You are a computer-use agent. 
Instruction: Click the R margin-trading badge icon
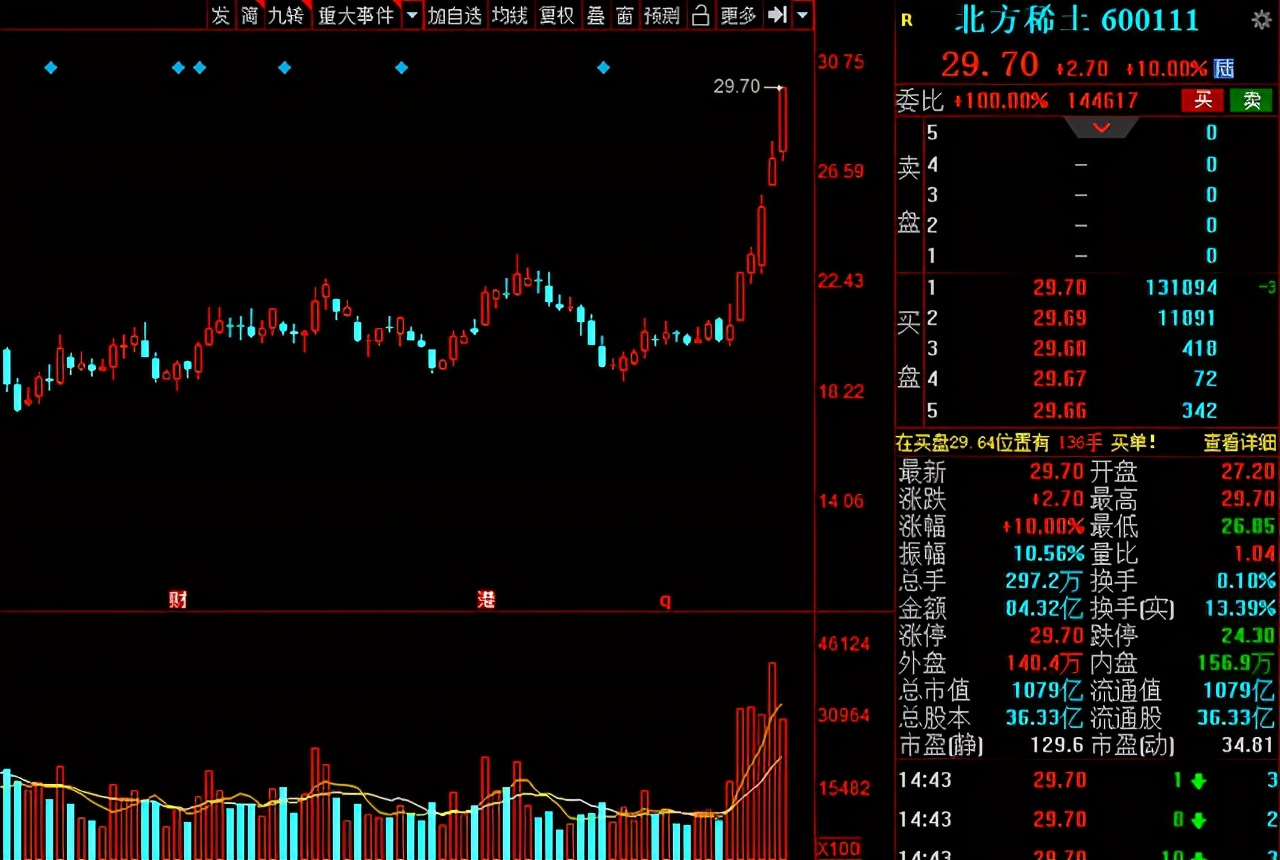[x=906, y=20]
